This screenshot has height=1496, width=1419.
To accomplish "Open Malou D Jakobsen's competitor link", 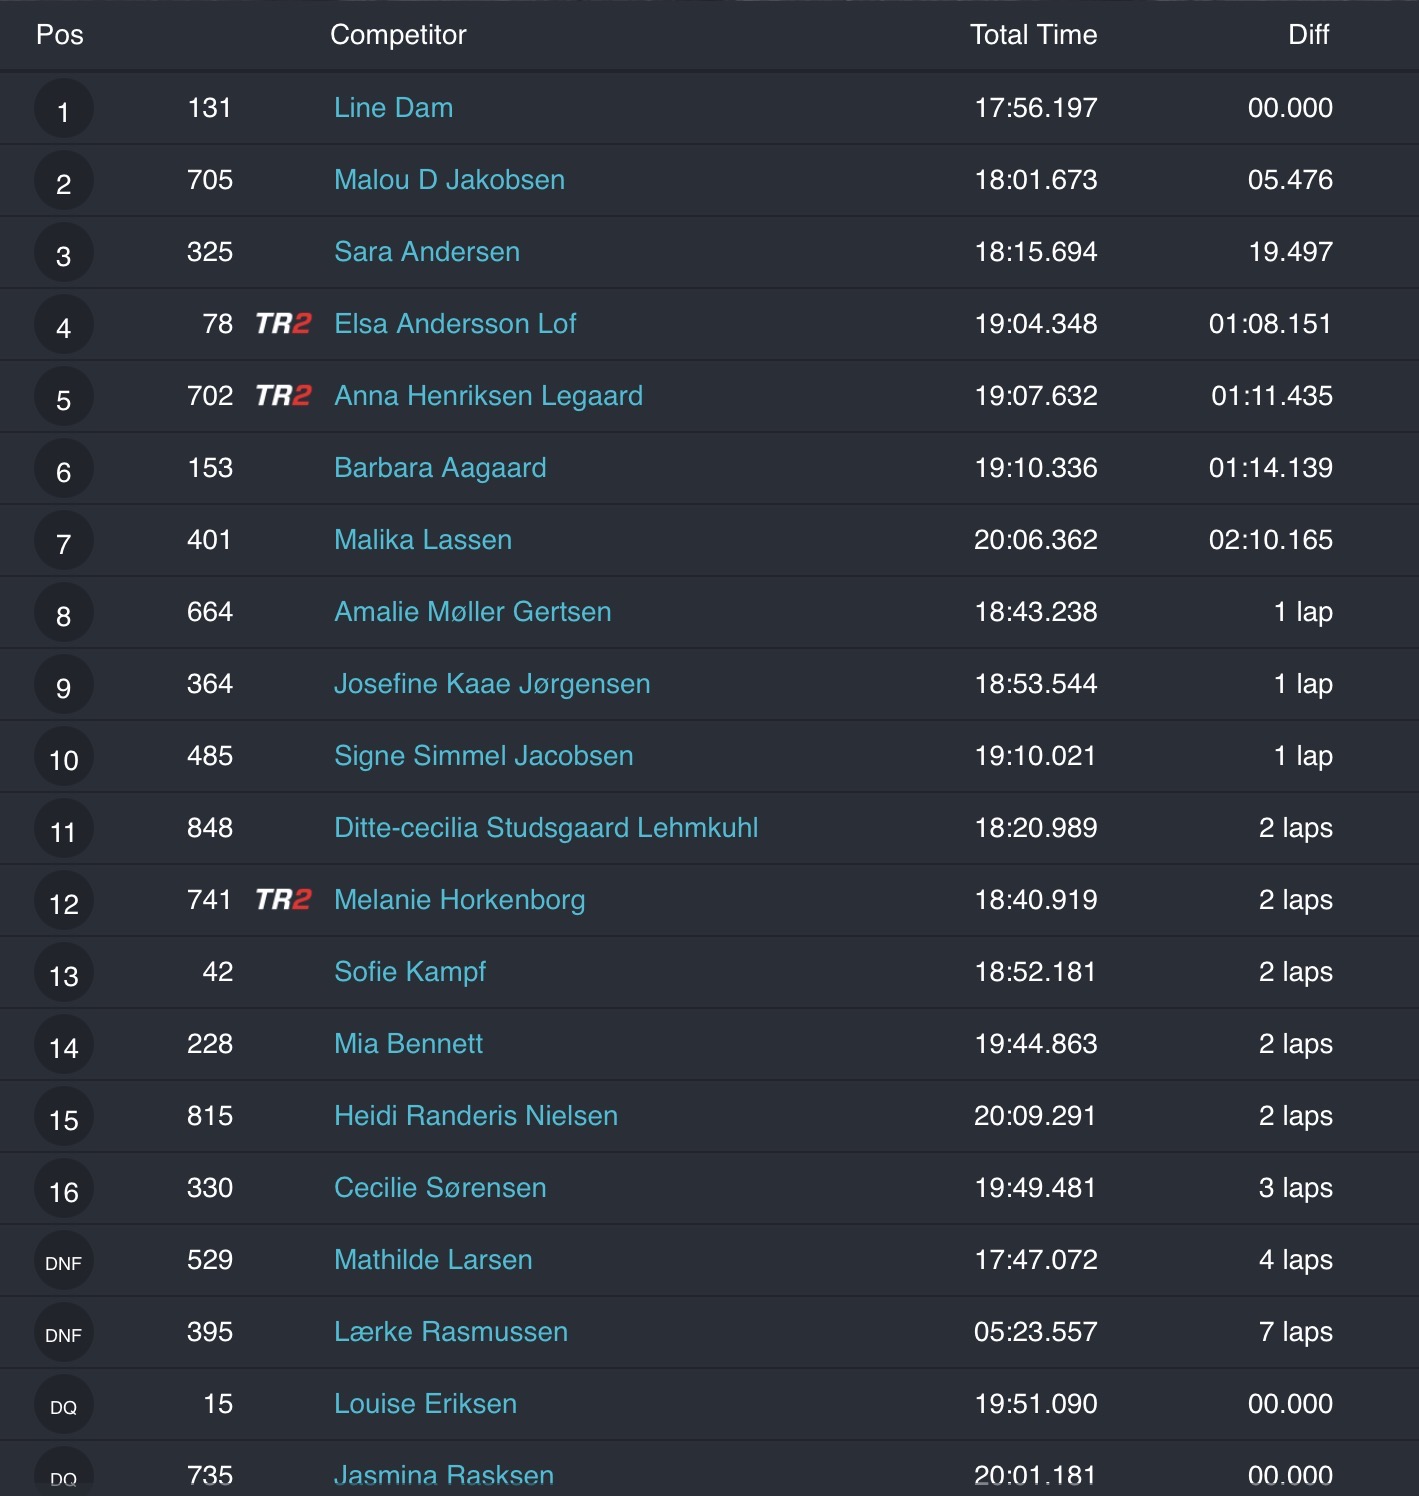I will tap(449, 180).
